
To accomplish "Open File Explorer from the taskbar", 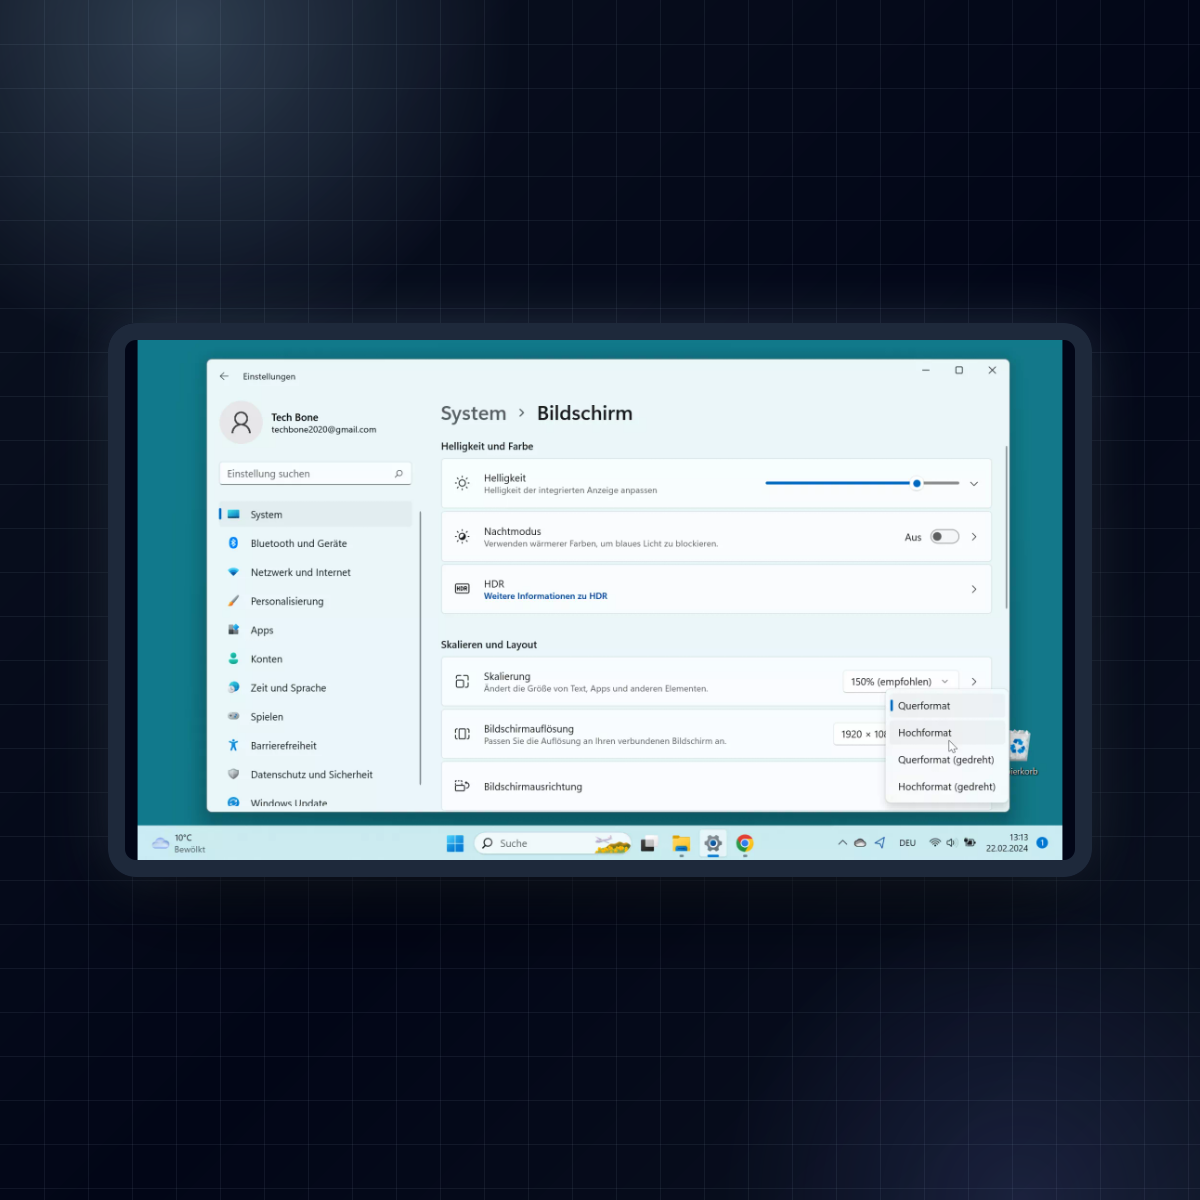I will pos(681,843).
